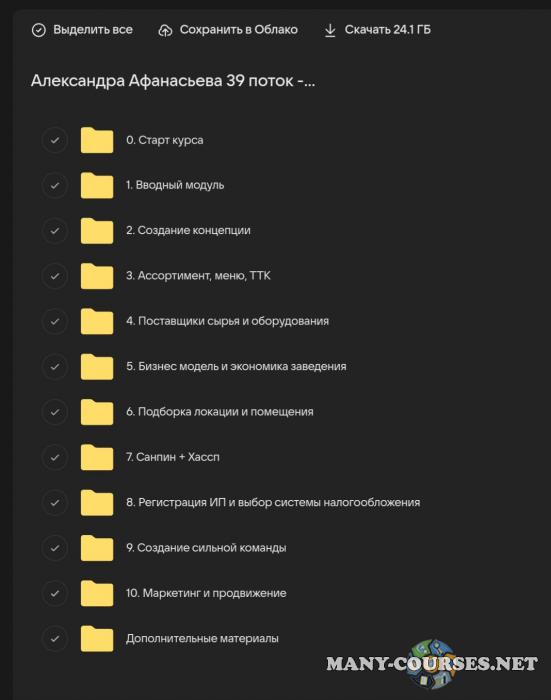The width and height of the screenshot is (551, 700).
Task: Click the download arrow icon
Action: 330,30
